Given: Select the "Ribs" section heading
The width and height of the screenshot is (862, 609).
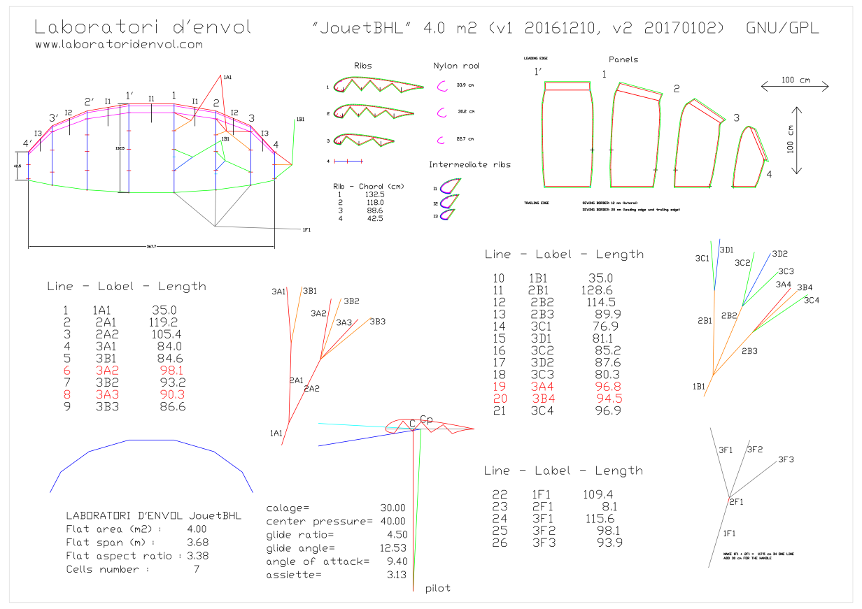Looking at the screenshot, I should coord(363,65).
